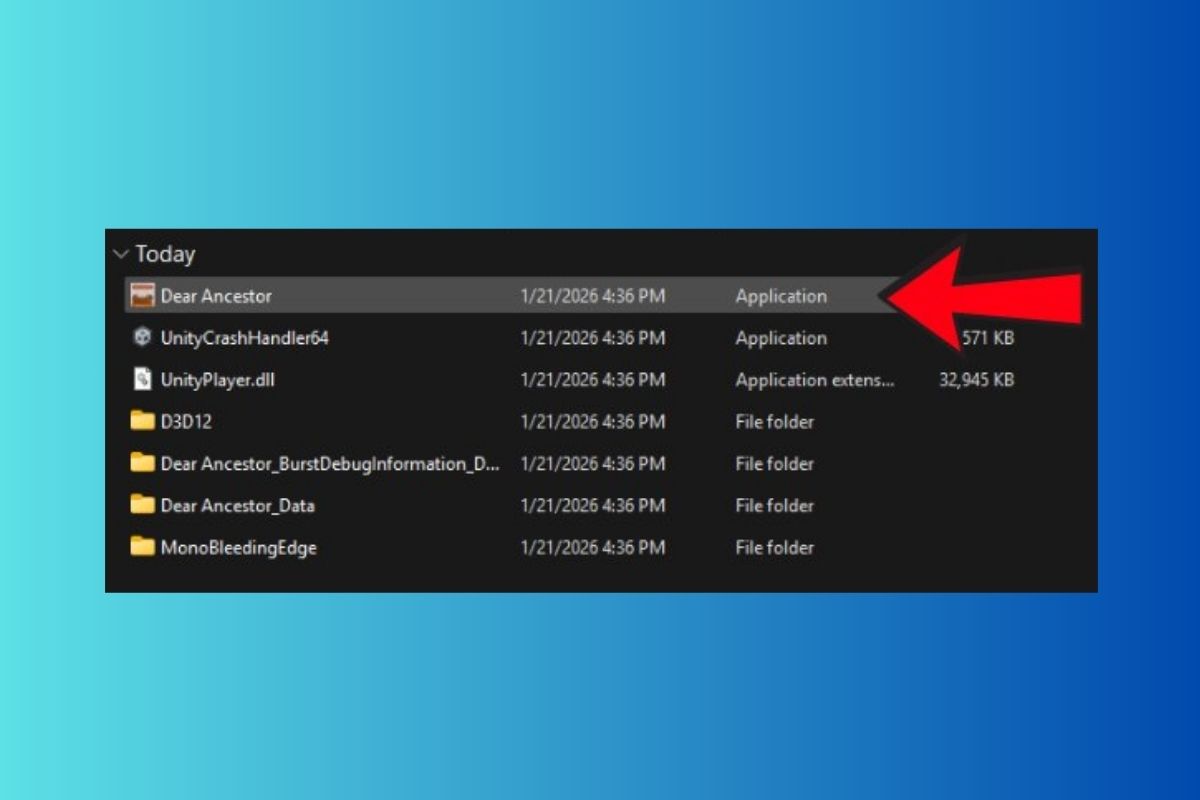Click the D3D12 folder icon
Image resolution: width=1200 pixels, height=800 pixels.
(143, 422)
